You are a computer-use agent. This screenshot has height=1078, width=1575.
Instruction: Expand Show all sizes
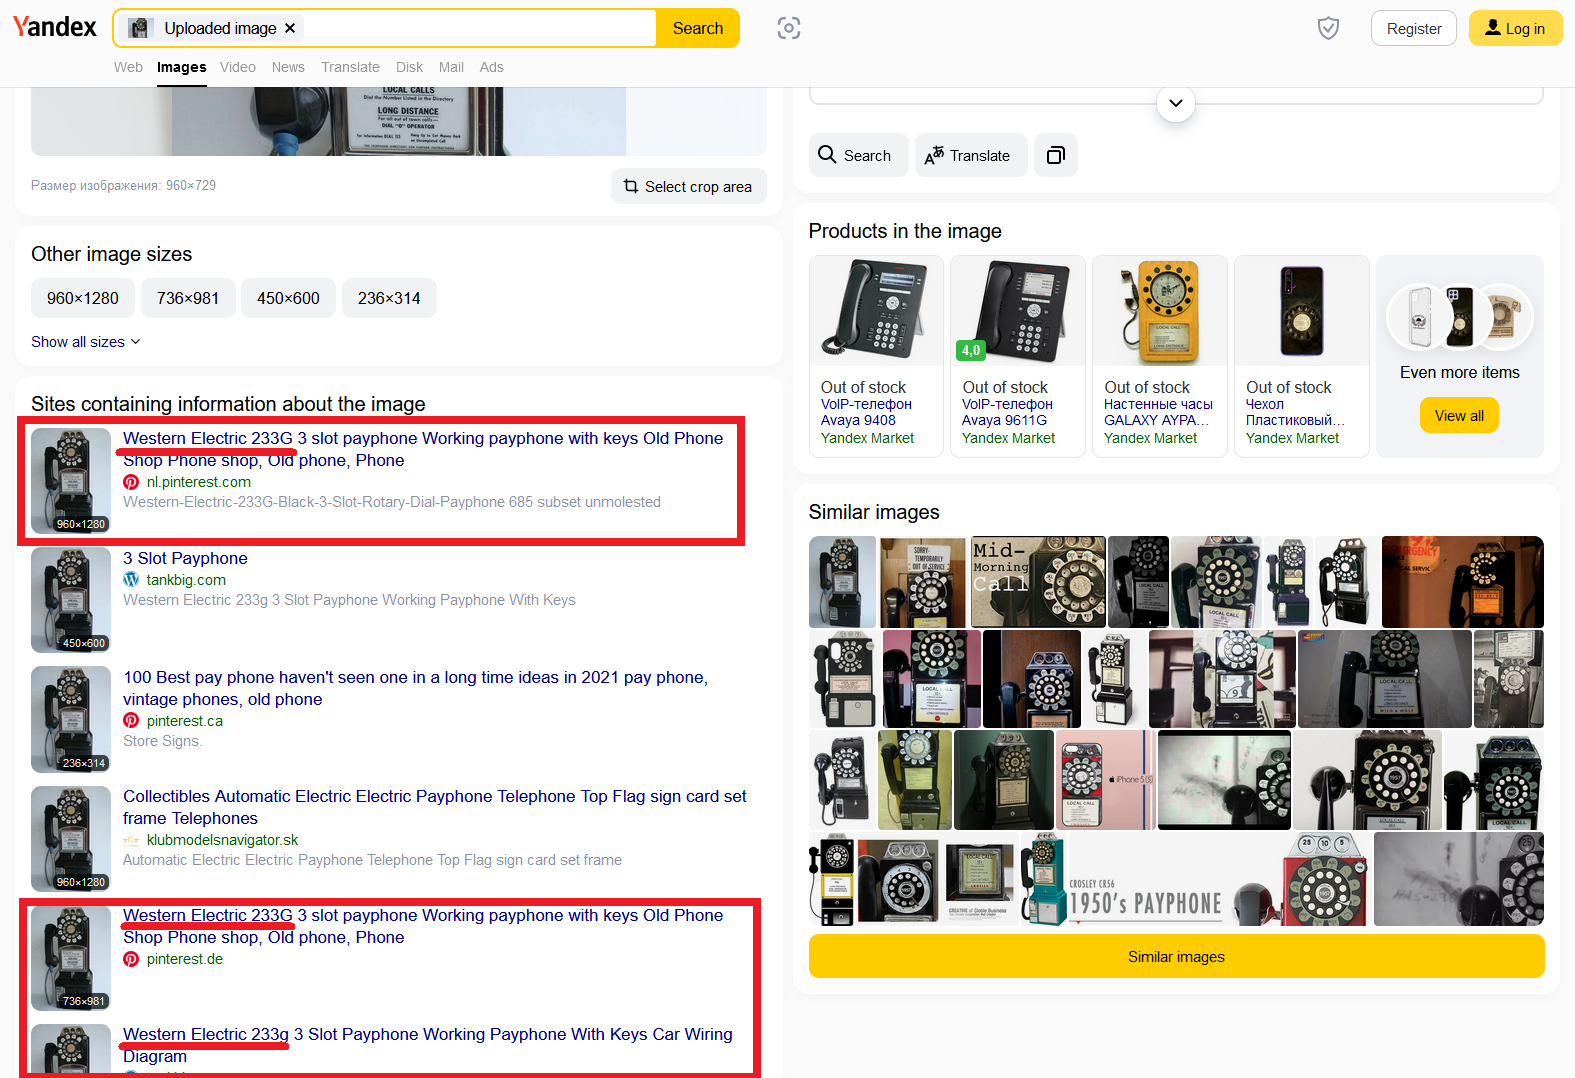pyautogui.click(x=86, y=342)
